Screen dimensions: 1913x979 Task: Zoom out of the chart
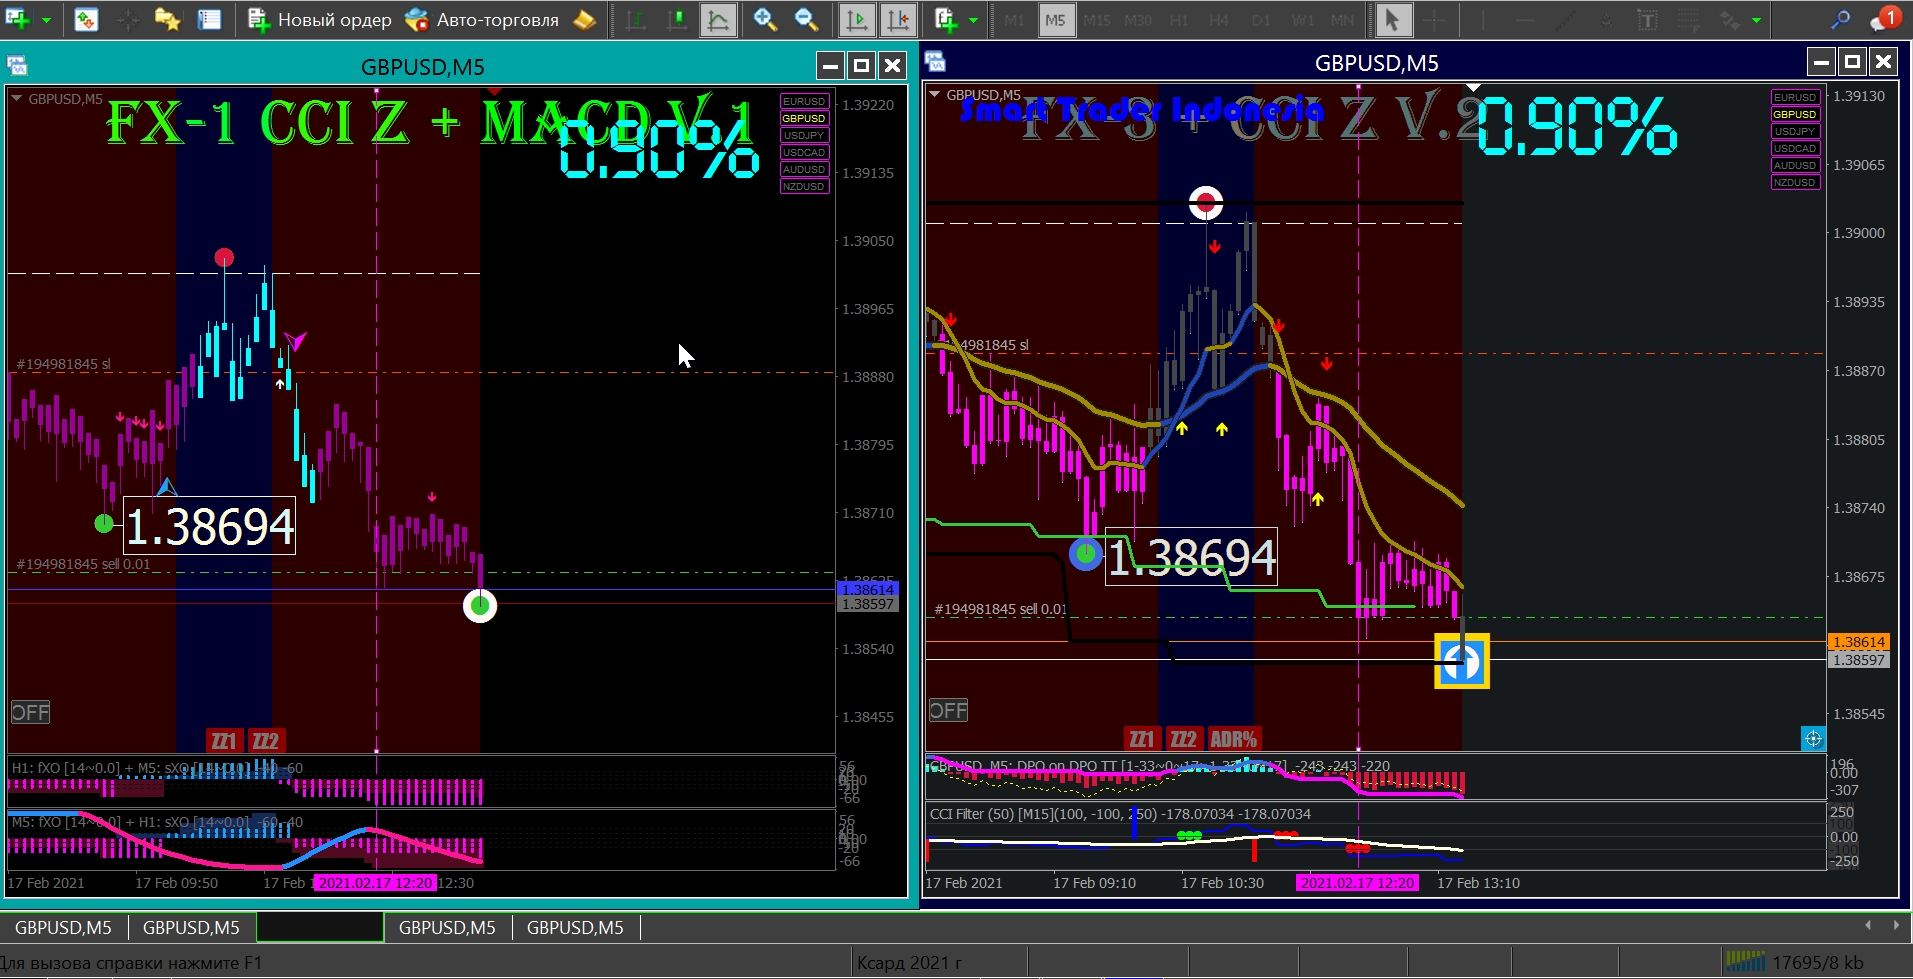(806, 19)
